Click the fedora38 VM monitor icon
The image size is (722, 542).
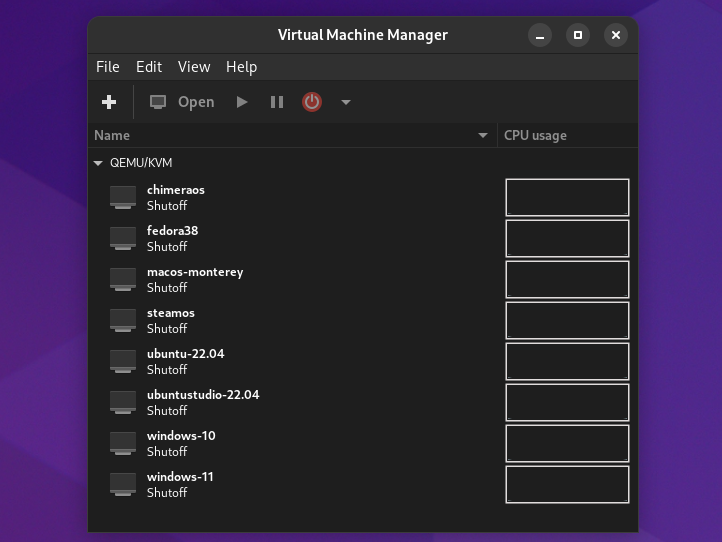click(123, 239)
